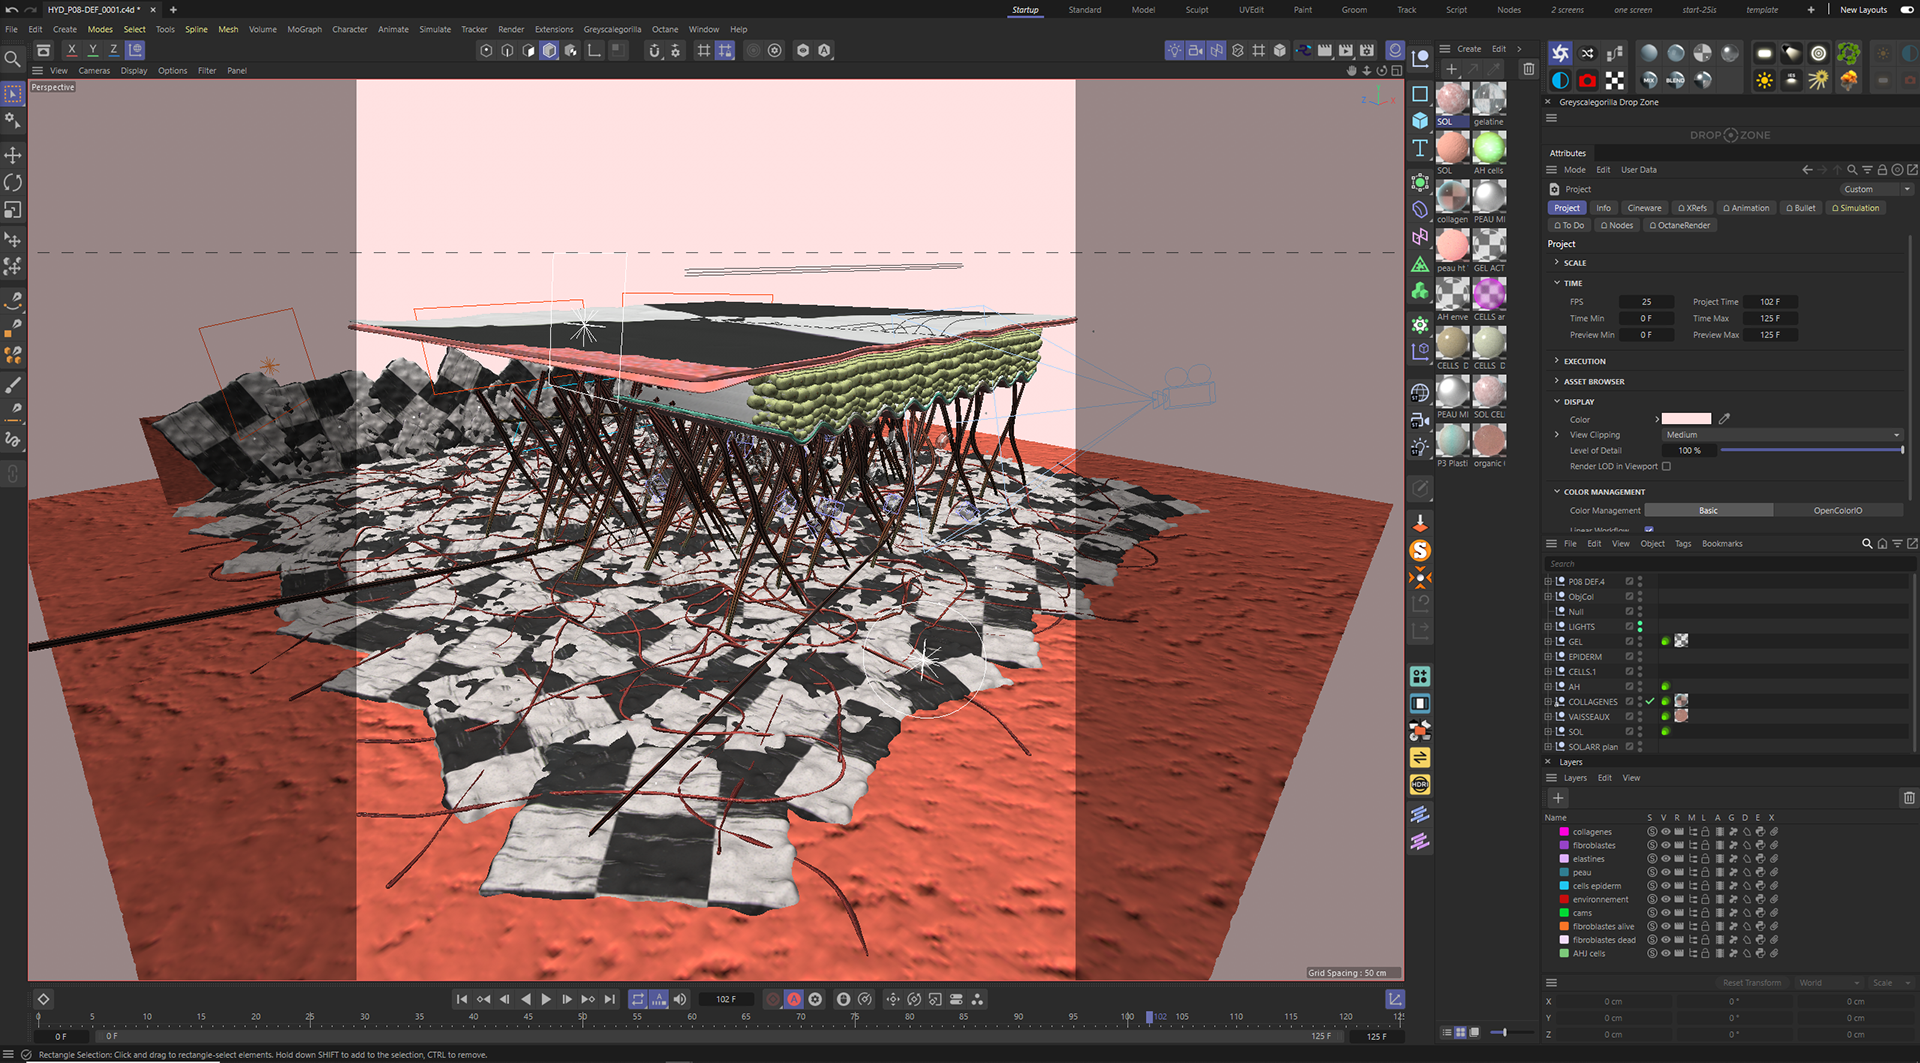Select OpenColorIO color management button
The width and height of the screenshot is (1920, 1063).
[1838, 510]
